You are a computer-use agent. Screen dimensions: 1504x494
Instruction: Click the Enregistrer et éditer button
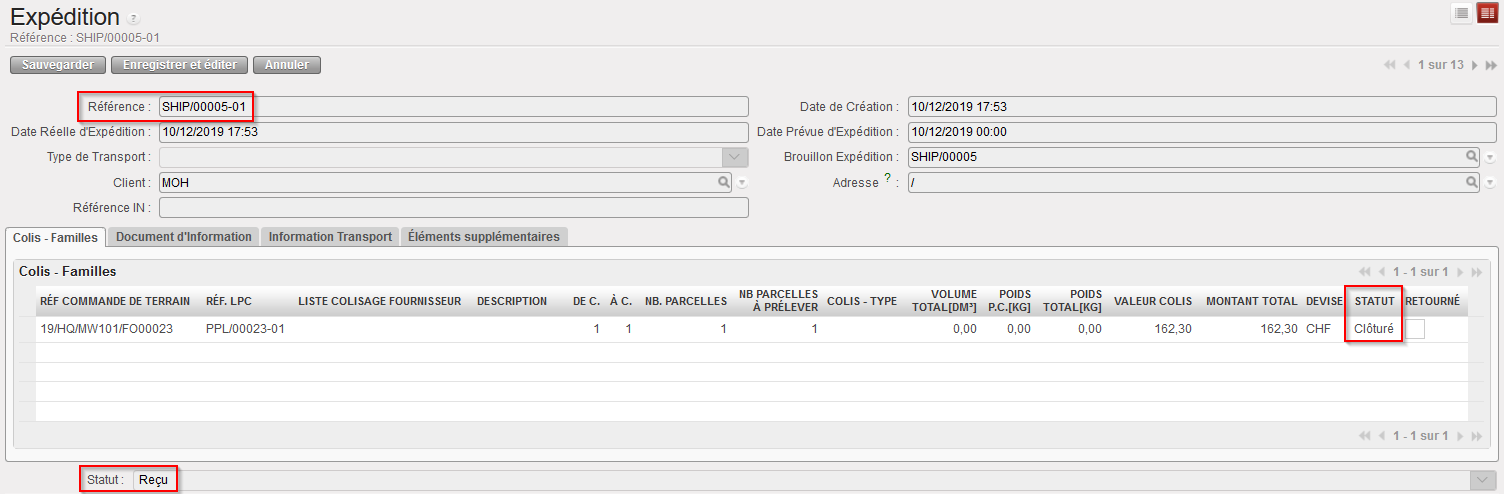pos(180,65)
